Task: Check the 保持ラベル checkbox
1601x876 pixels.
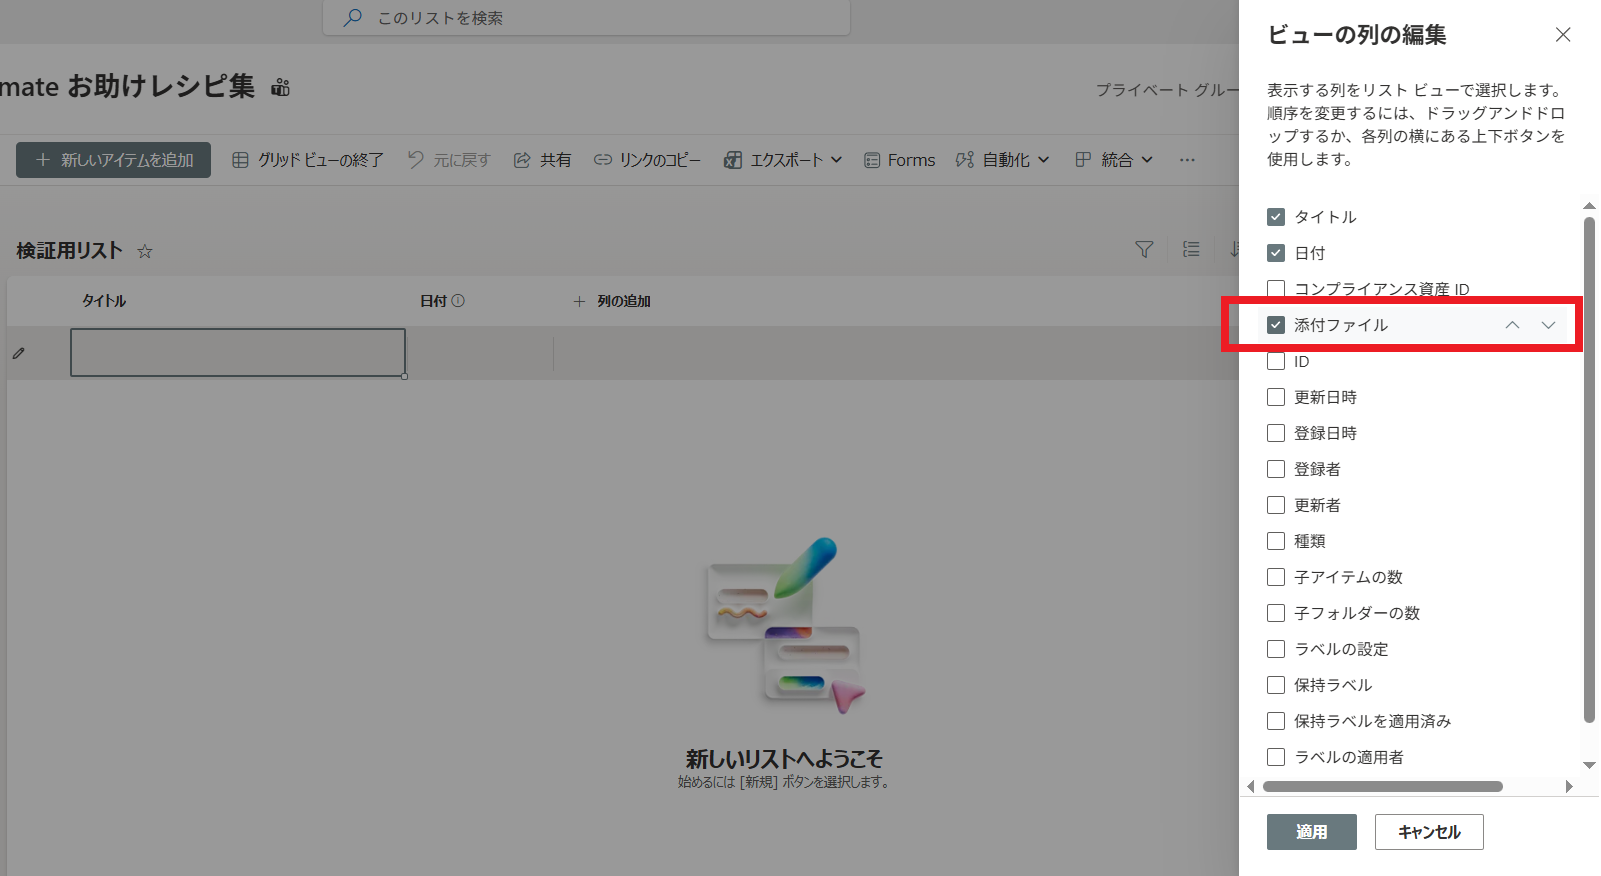Action: click(x=1276, y=685)
